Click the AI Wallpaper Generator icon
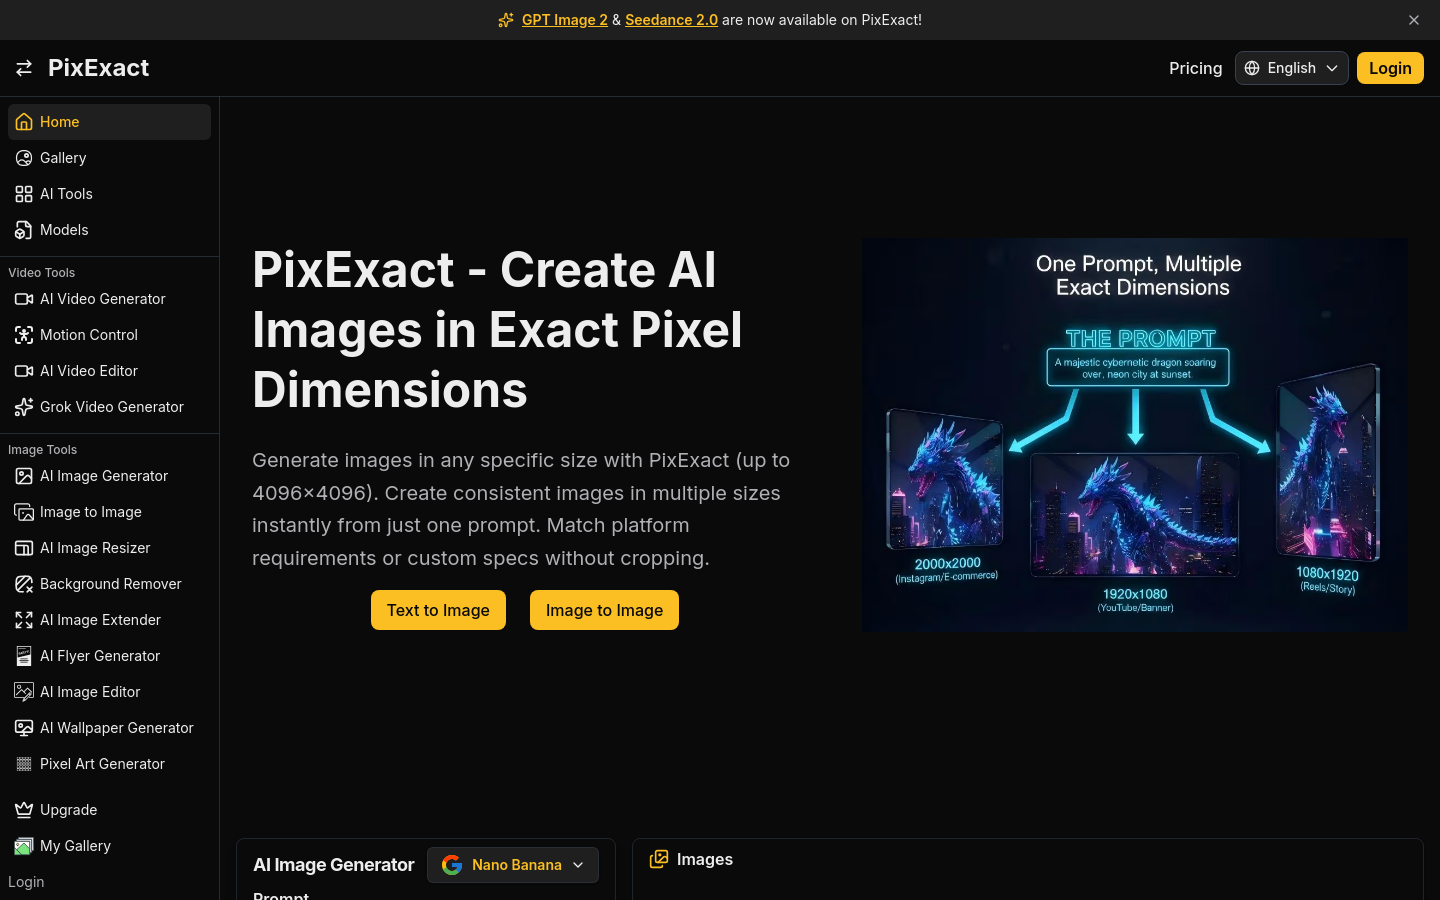The height and width of the screenshot is (900, 1440). pyautogui.click(x=24, y=728)
